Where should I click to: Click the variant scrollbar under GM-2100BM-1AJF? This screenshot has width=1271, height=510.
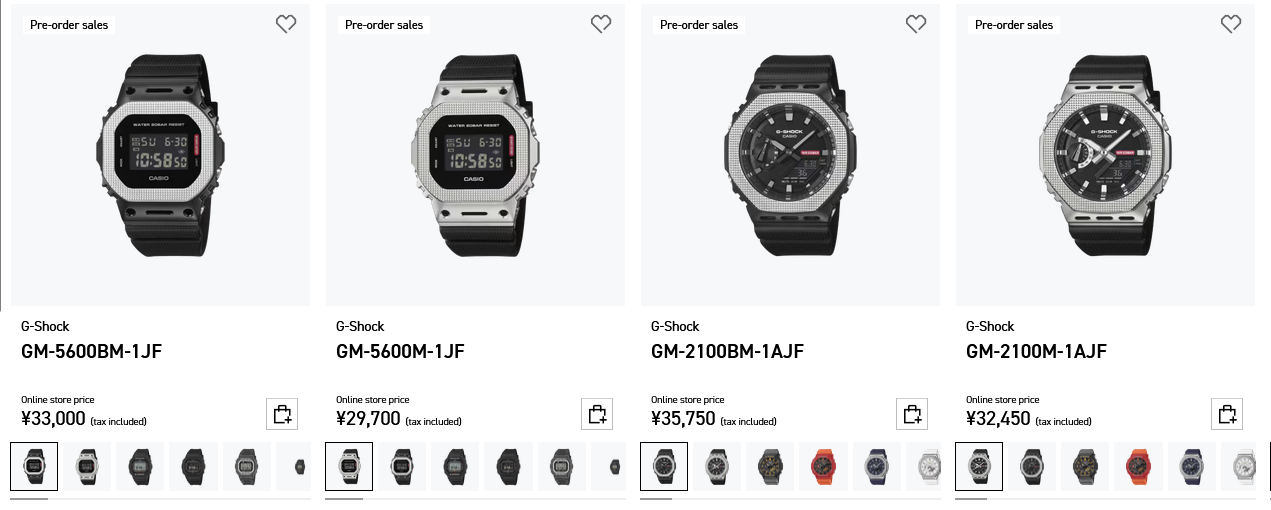[790, 498]
